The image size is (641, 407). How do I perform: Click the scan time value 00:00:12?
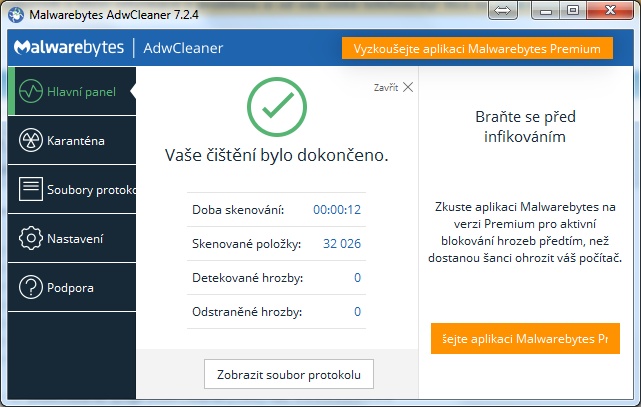[x=337, y=210]
